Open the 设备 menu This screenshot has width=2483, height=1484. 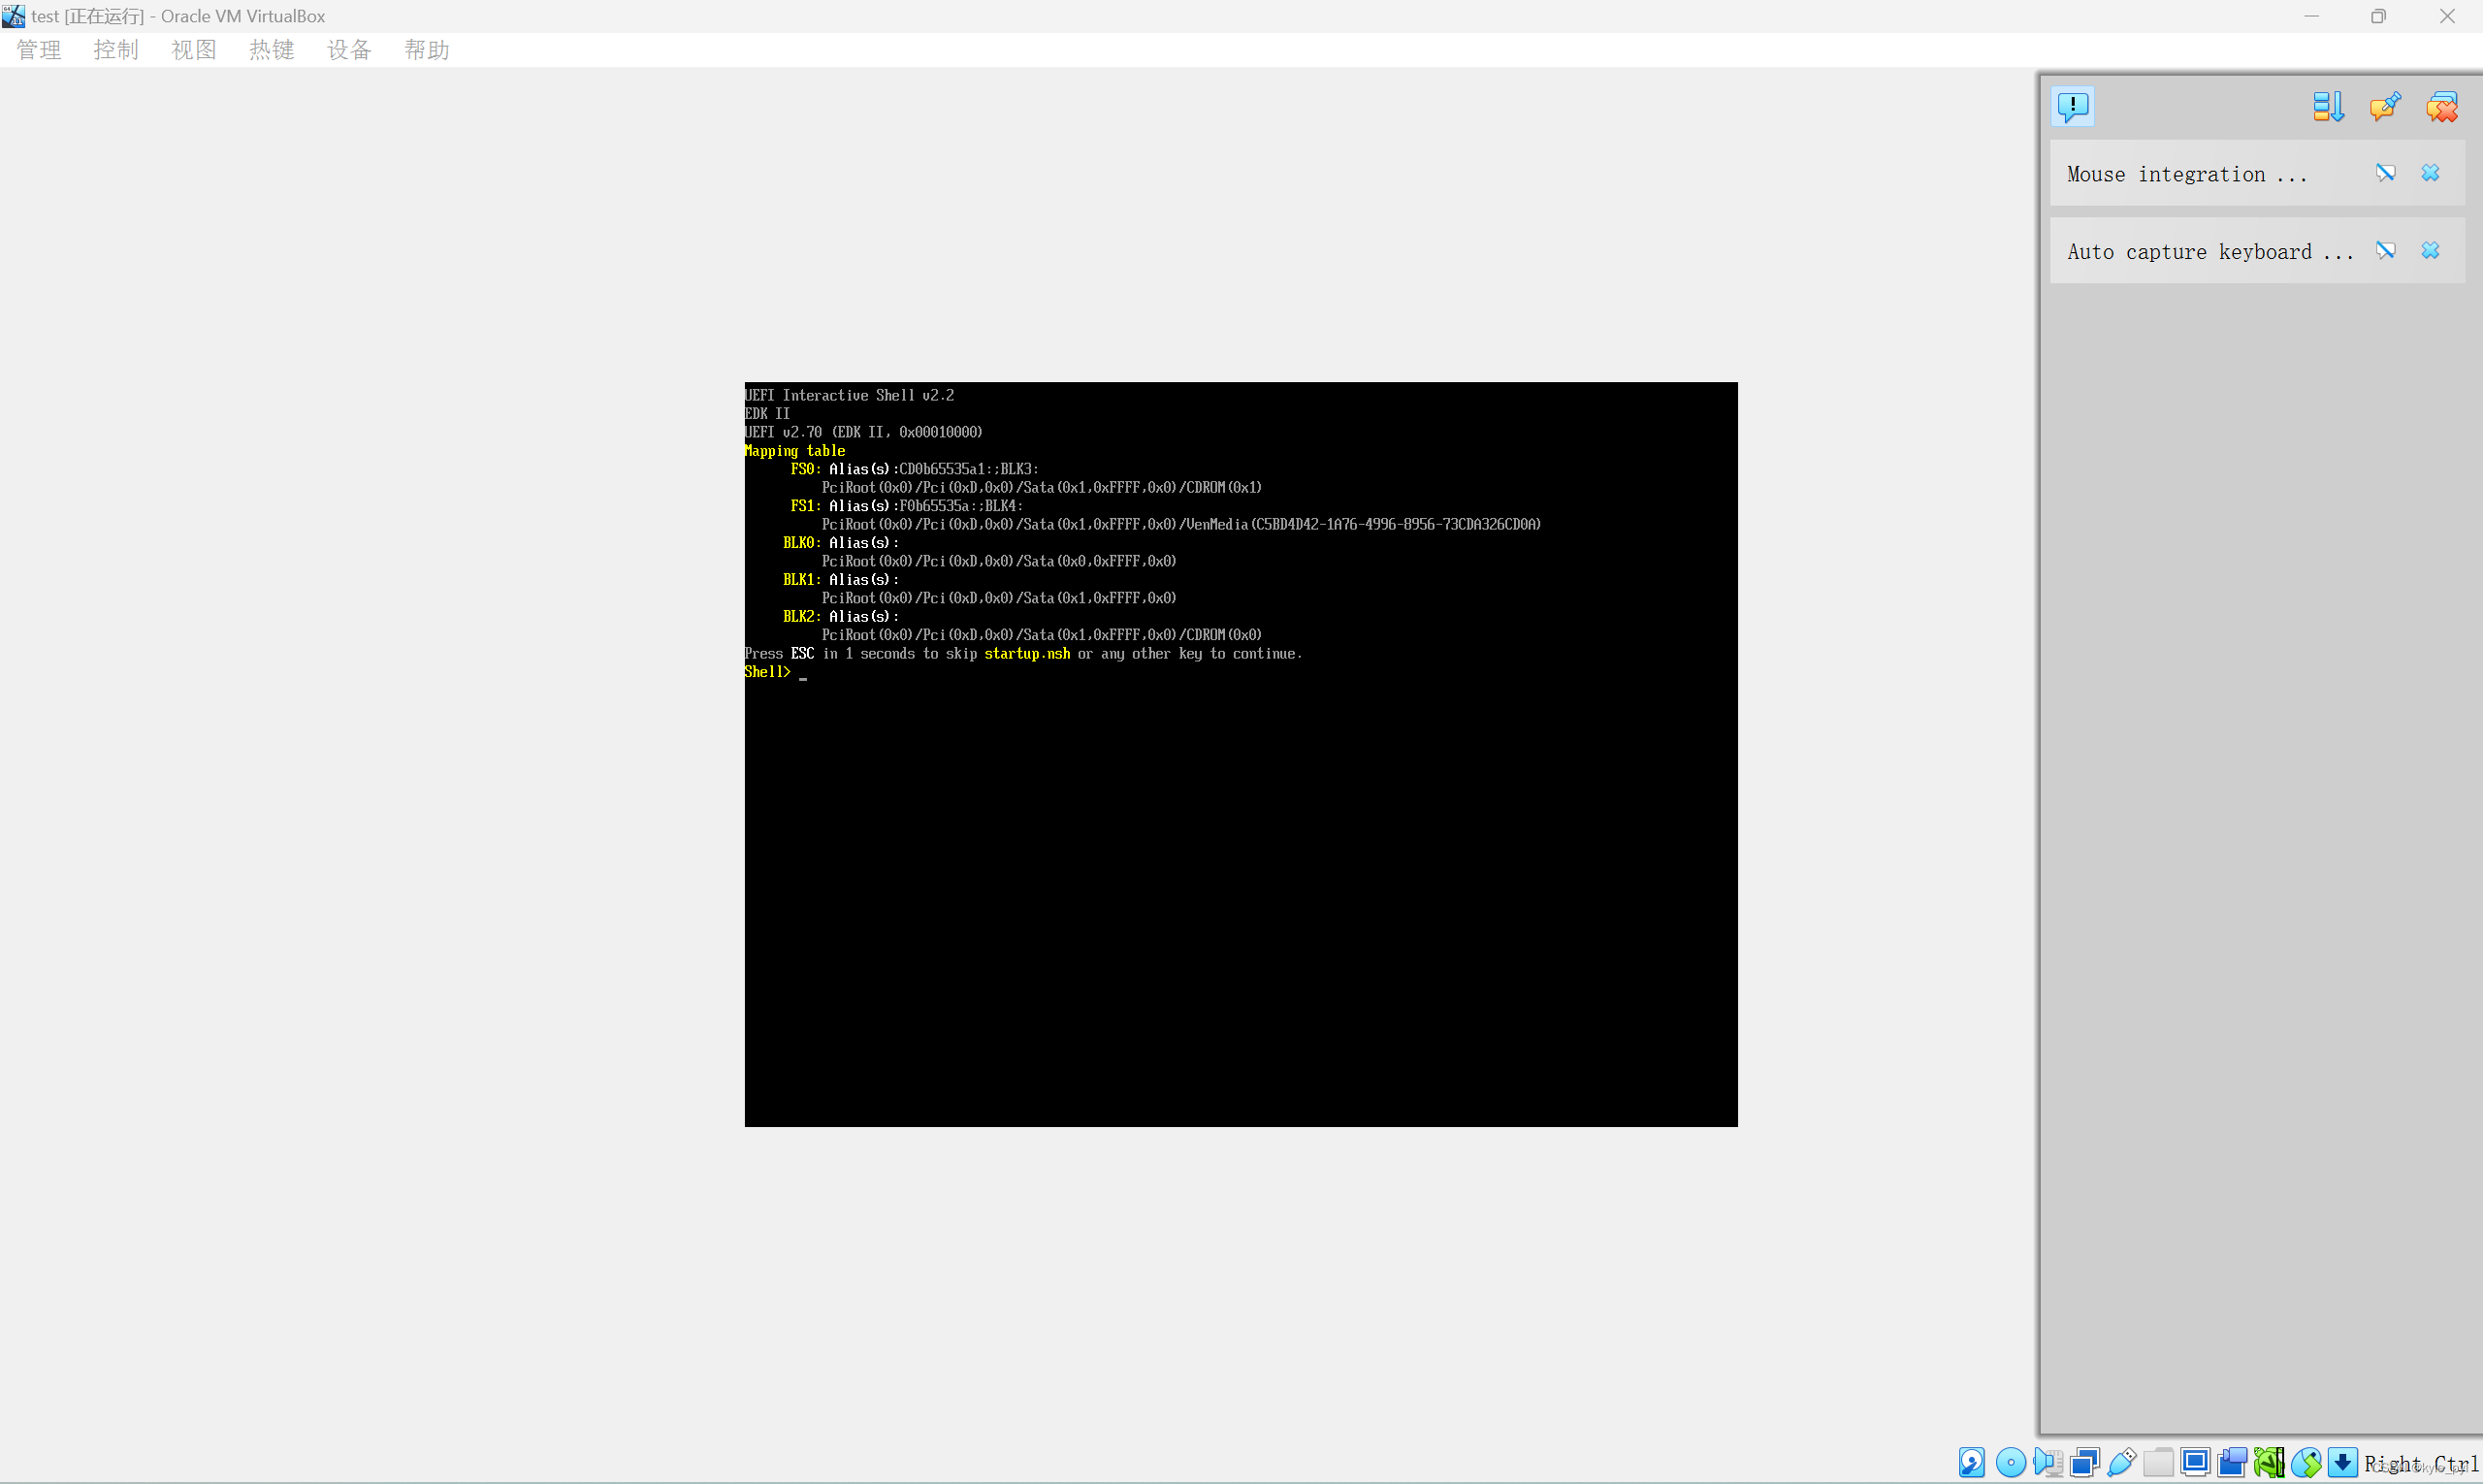[349, 50]
